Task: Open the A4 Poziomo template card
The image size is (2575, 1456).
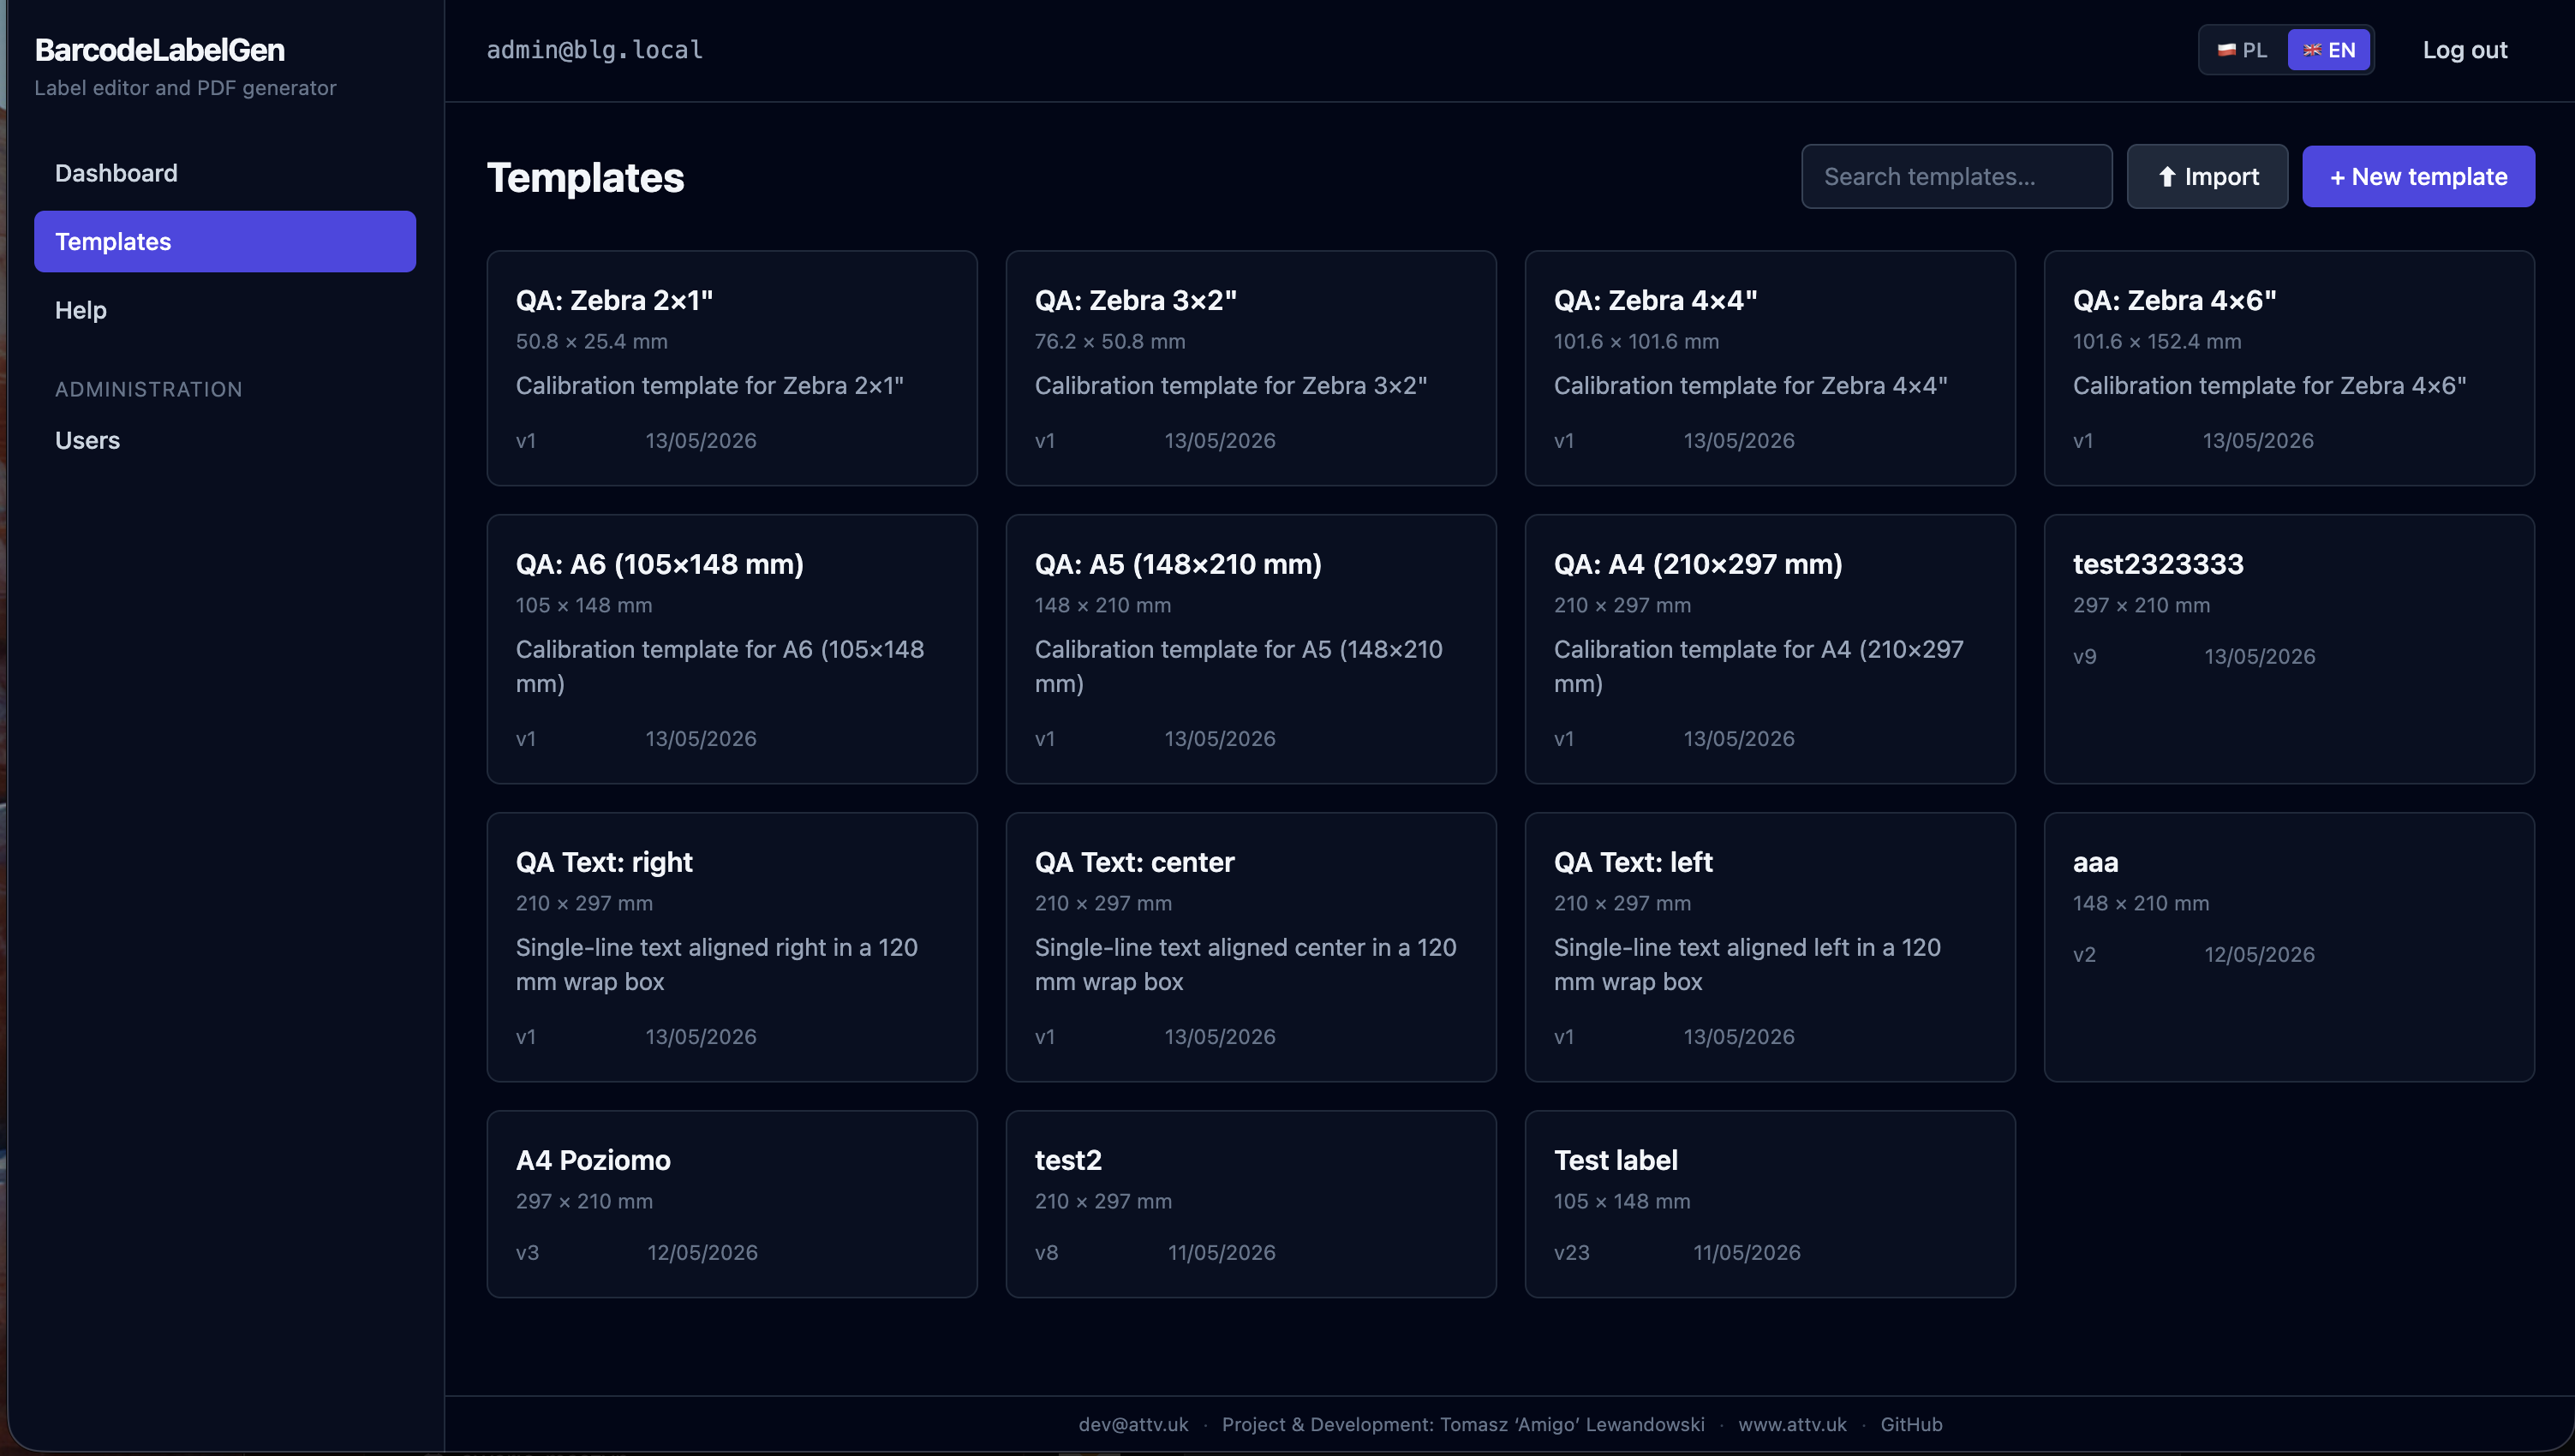Action: 732,1204
